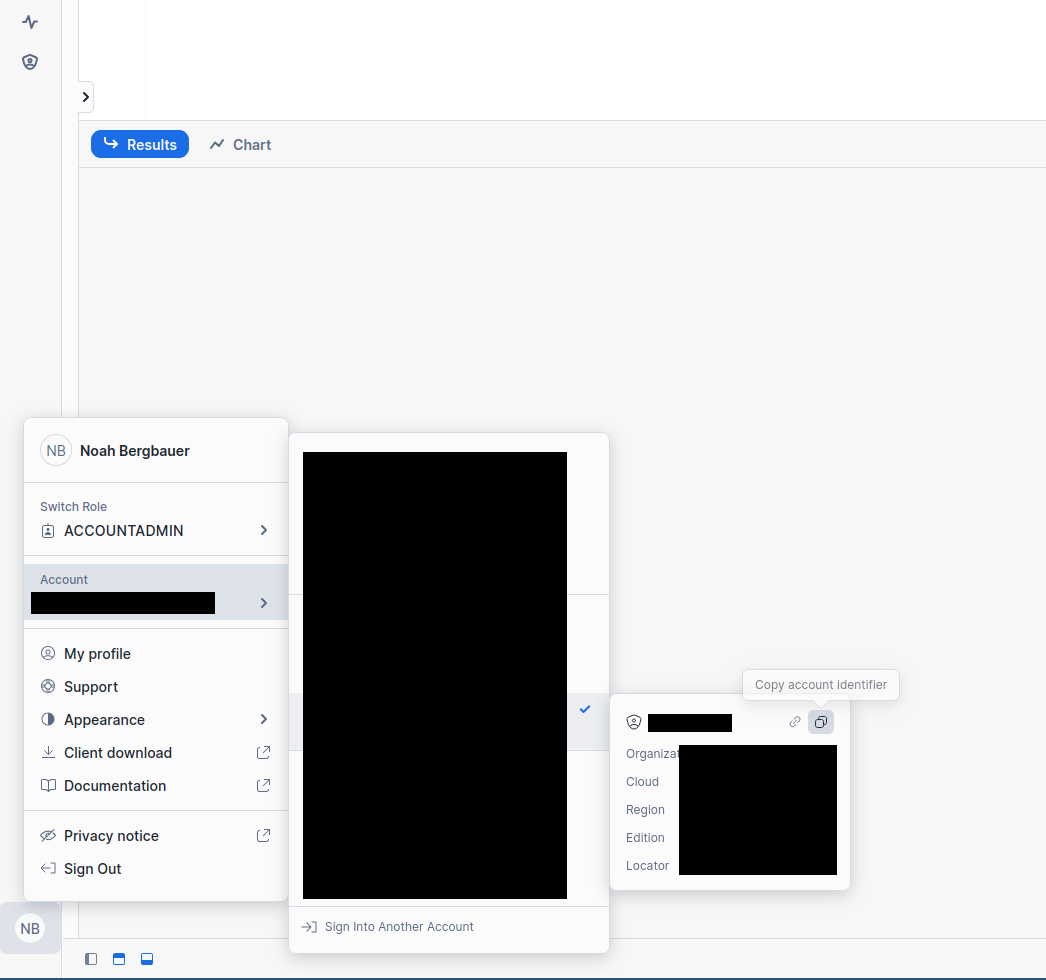Click external link icon next to Client download
This screenshot has width=1046, height=980.
coord(264,753)
